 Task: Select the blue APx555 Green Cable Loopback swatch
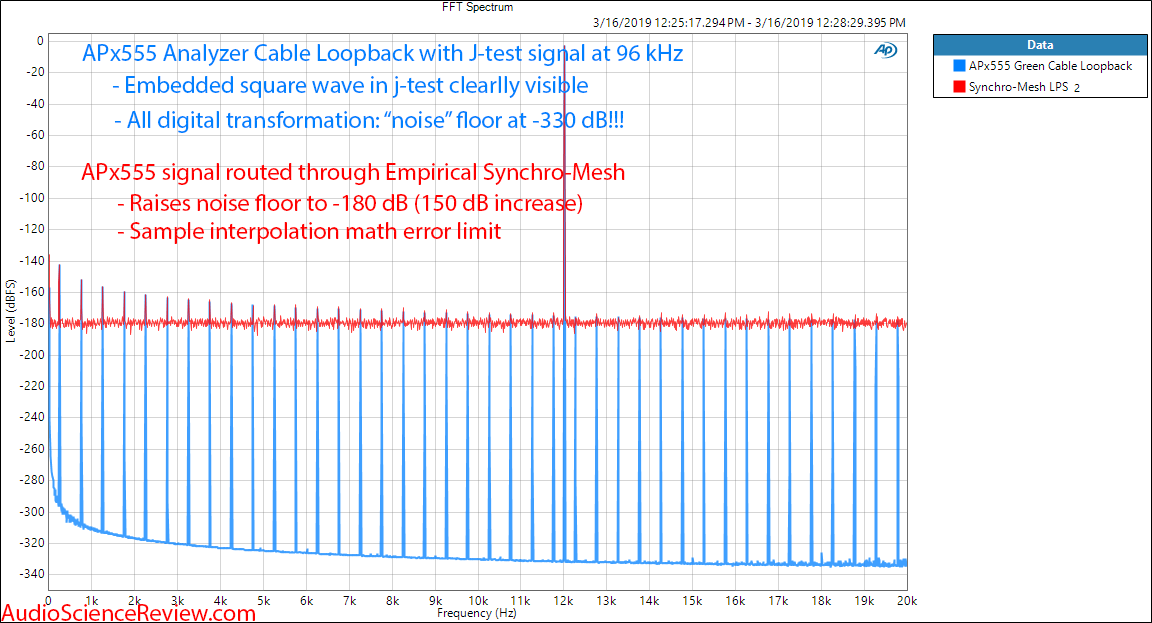click(959, 65)
